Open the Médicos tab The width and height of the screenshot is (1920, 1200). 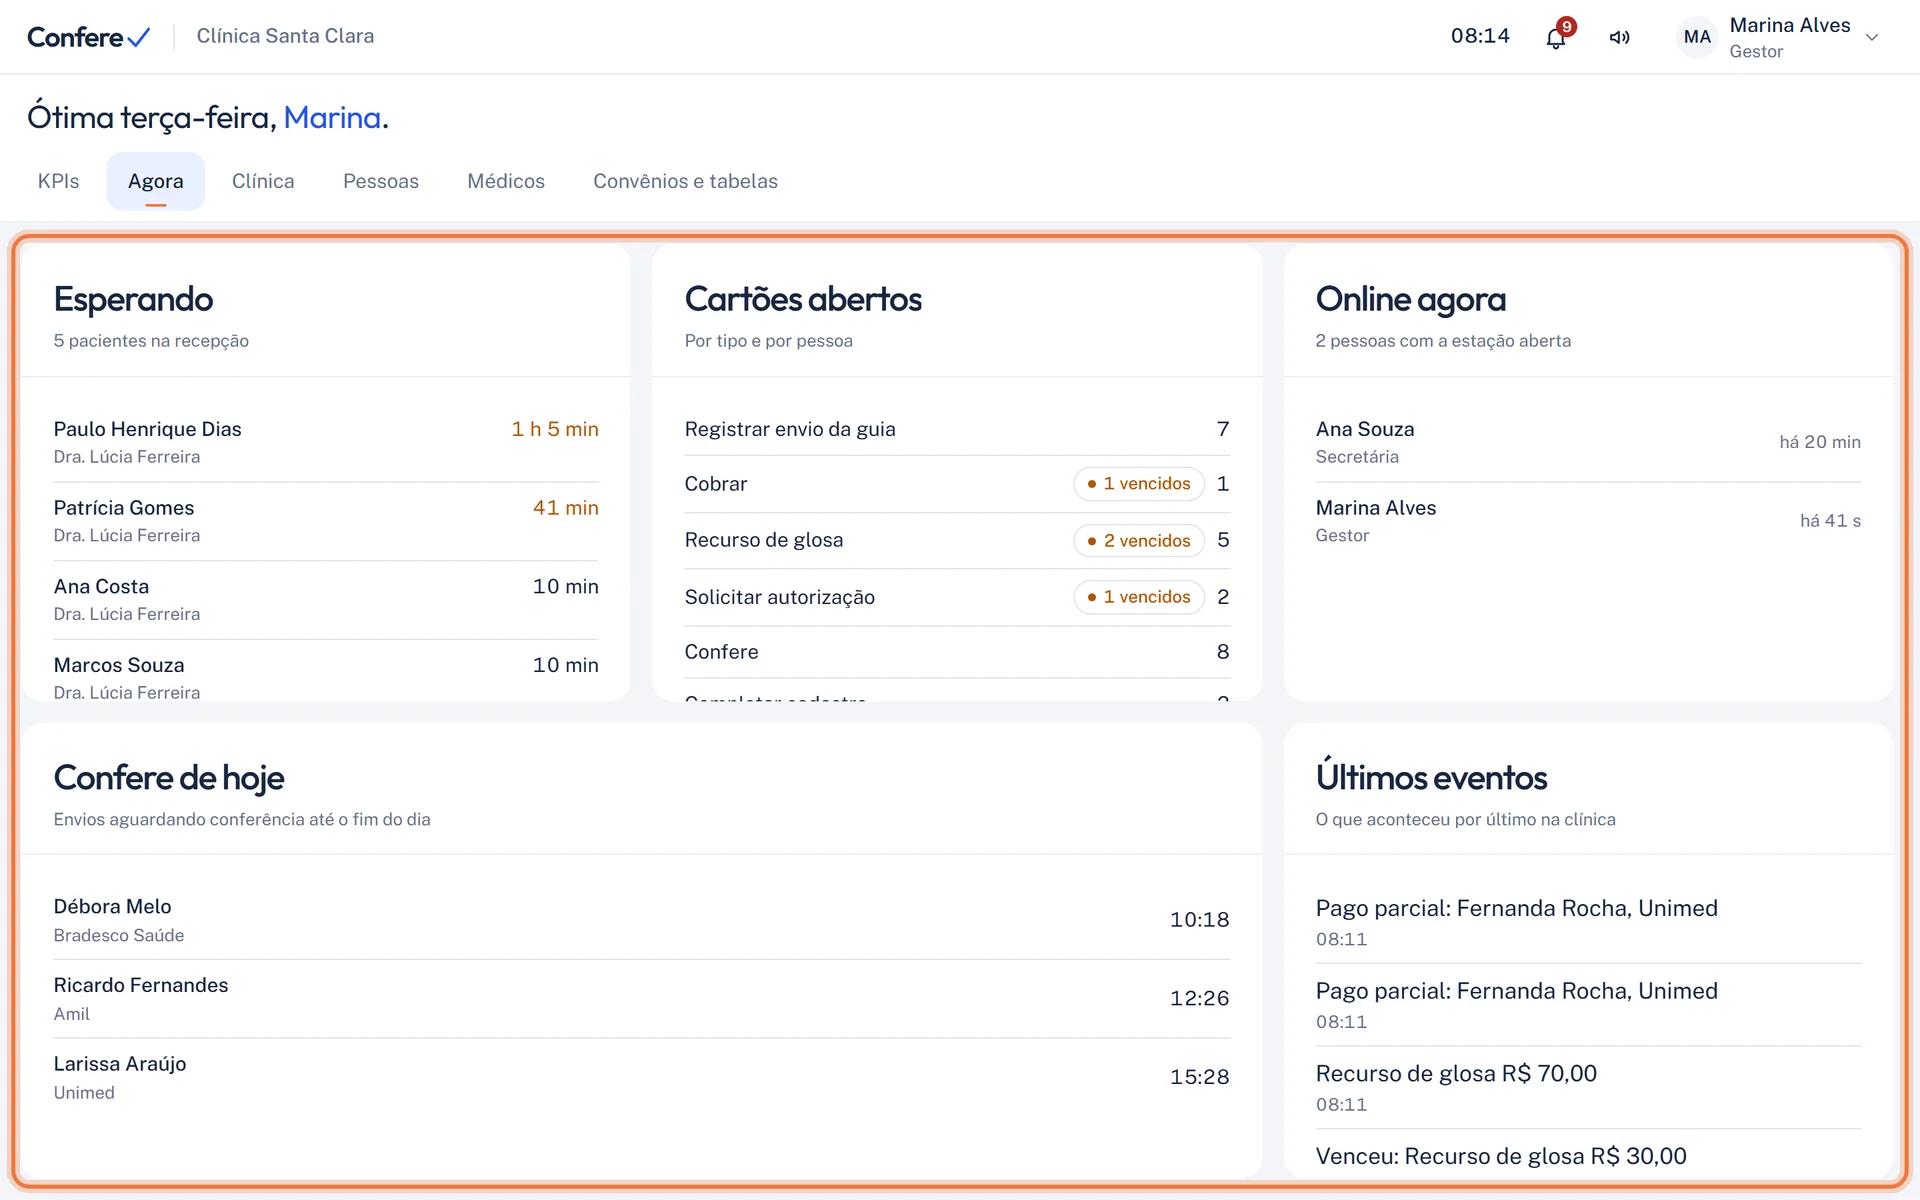coord(506,181)
